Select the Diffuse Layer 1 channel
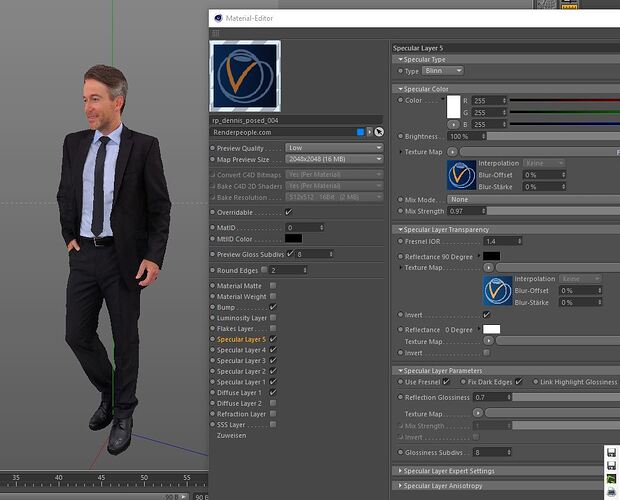 coord(239,392)
